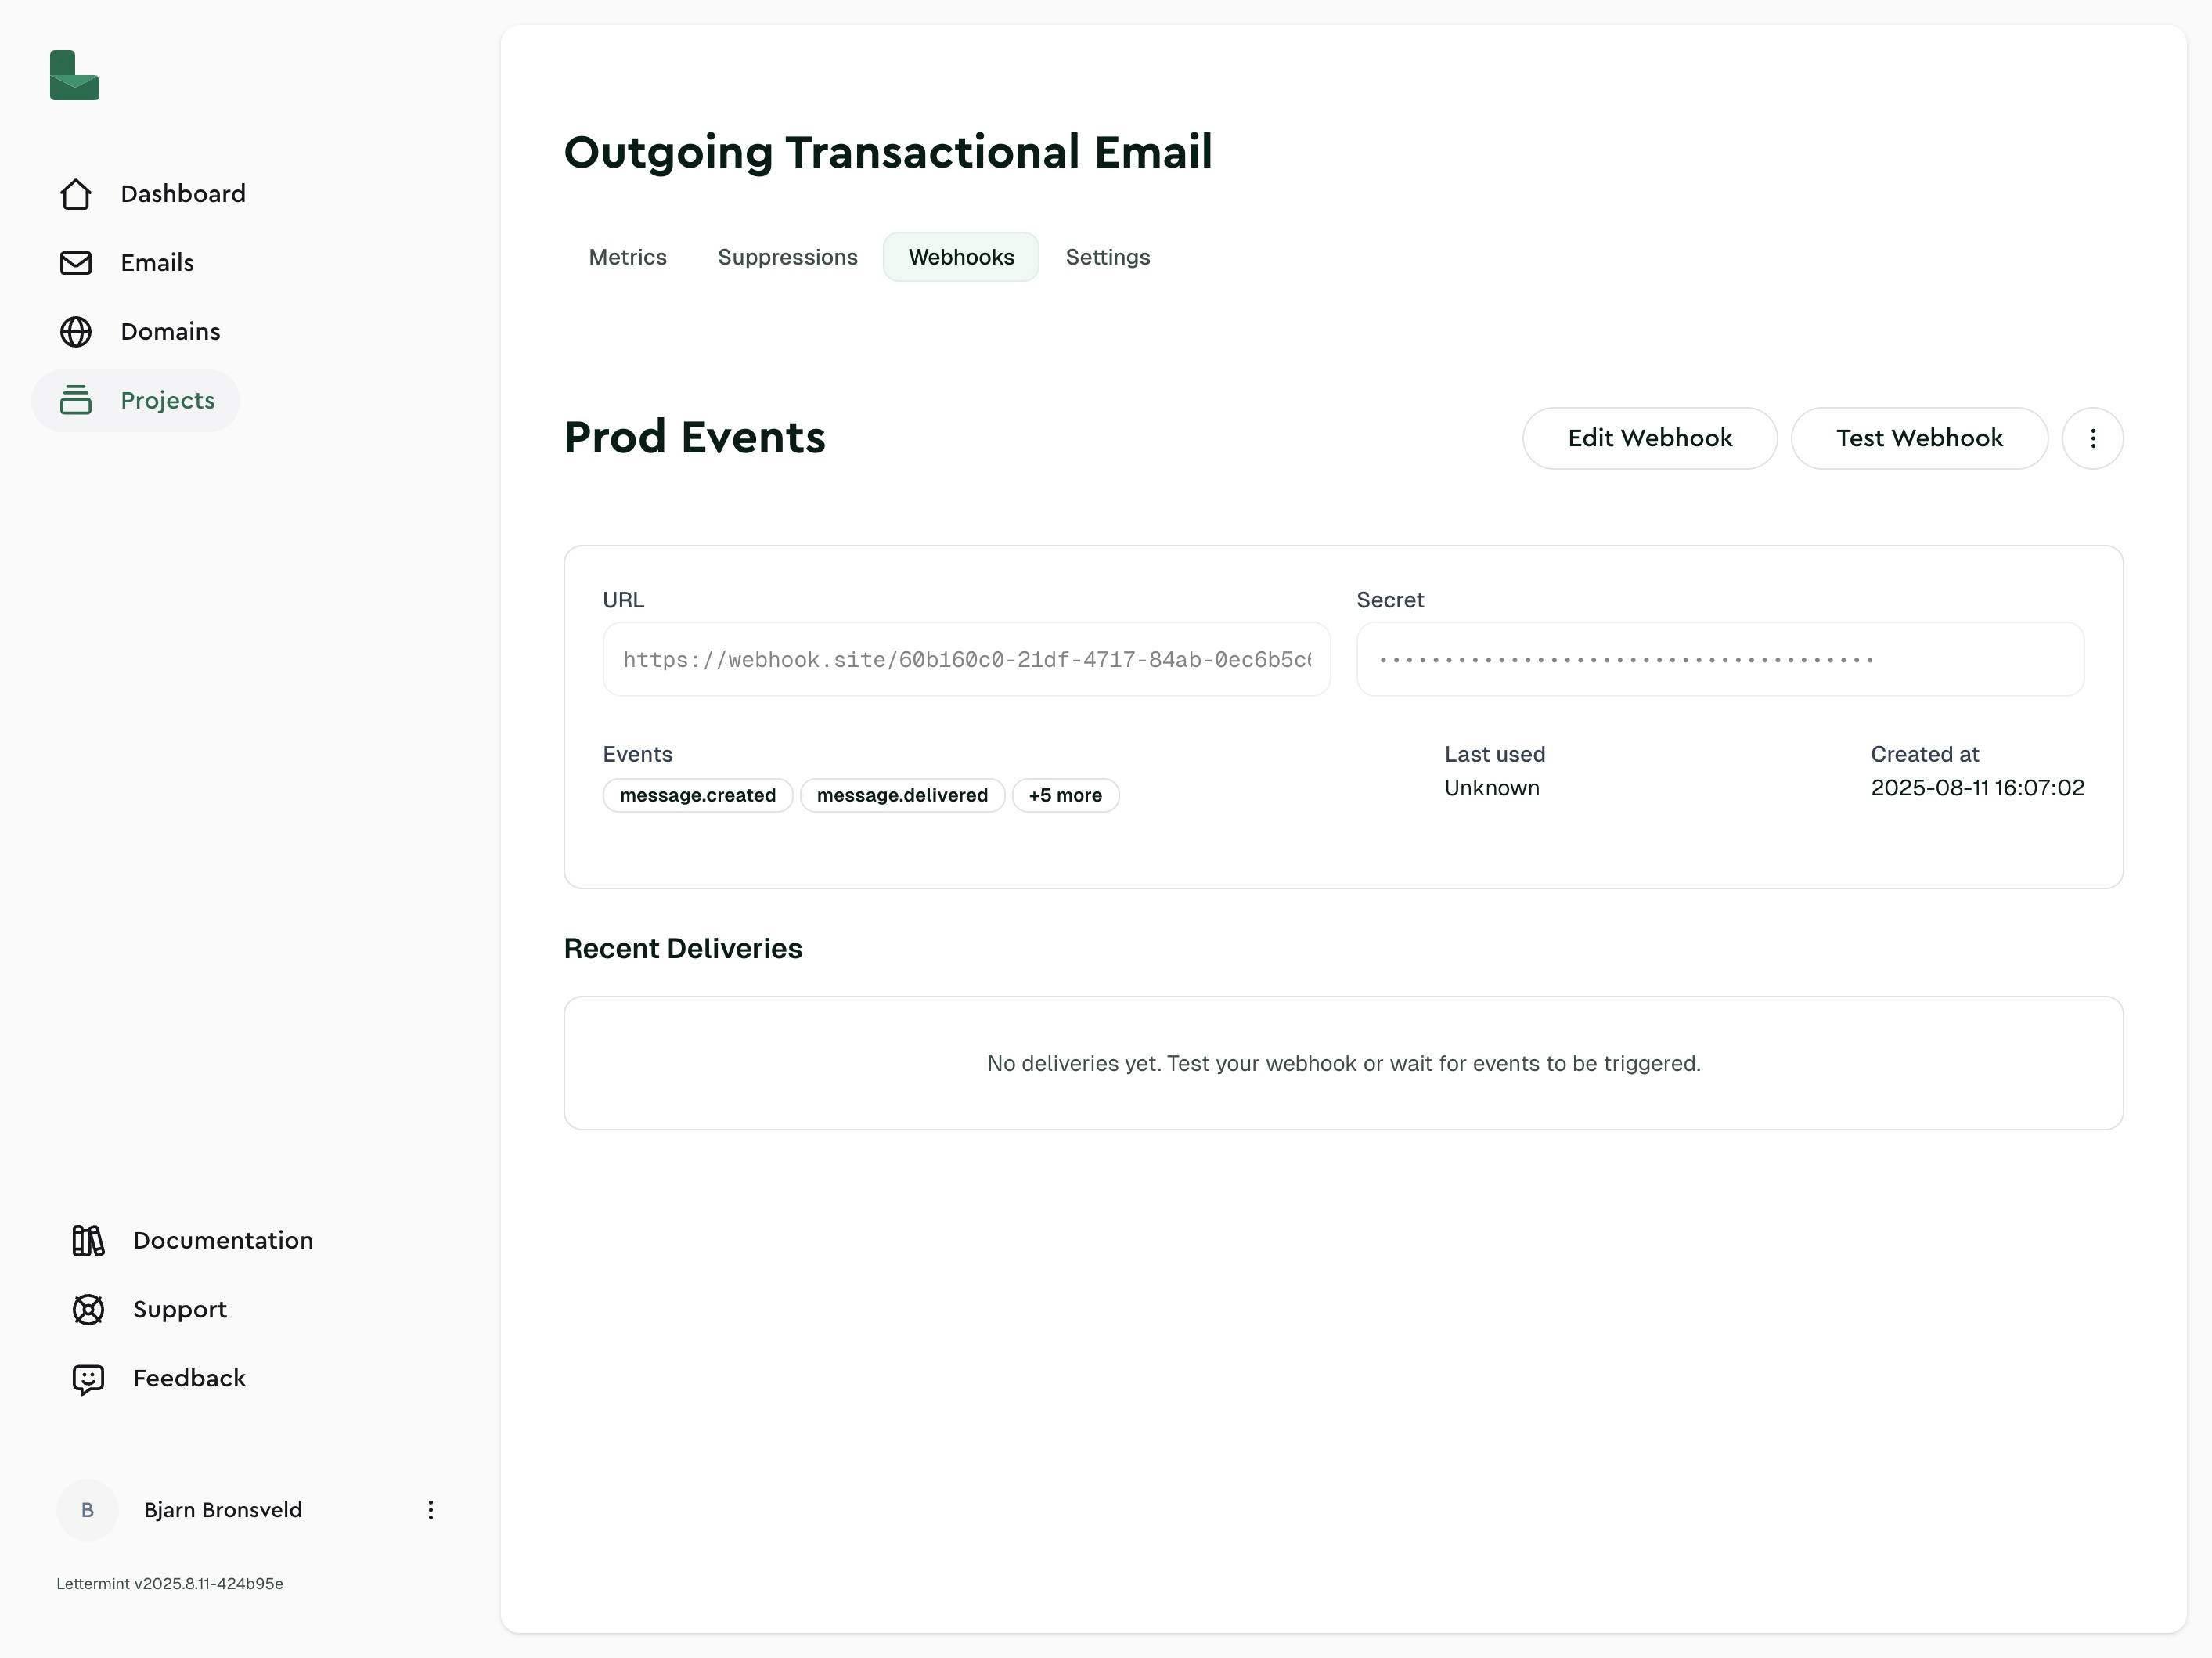Click the Lettermint logo icon
2212x1658 pixels.
[x=75, y=76]
